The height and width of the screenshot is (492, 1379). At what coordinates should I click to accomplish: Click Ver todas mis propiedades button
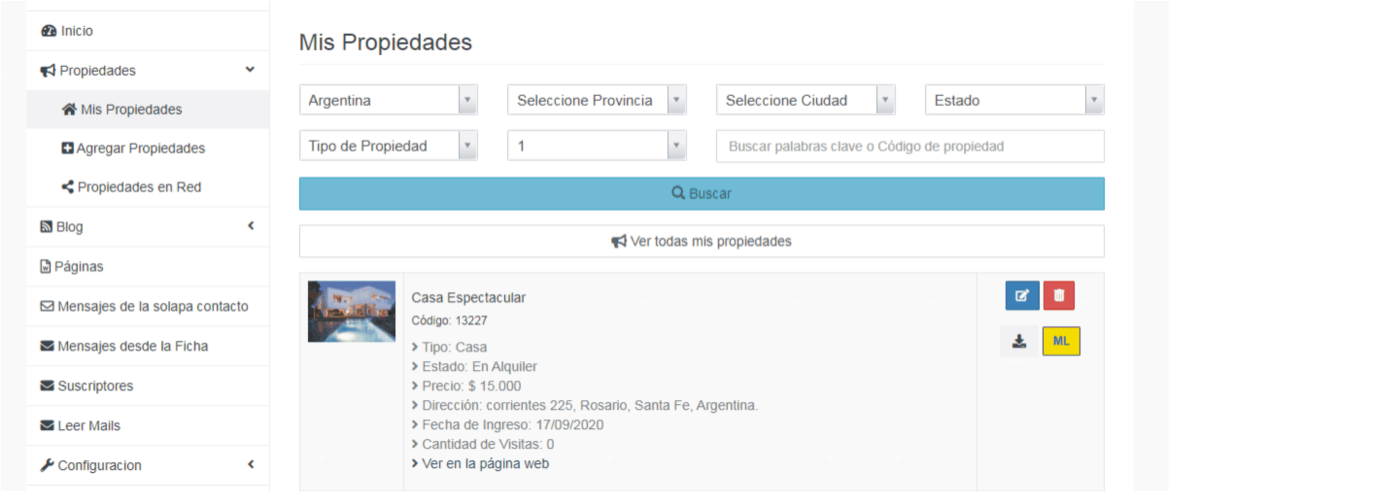click(701, 241)
